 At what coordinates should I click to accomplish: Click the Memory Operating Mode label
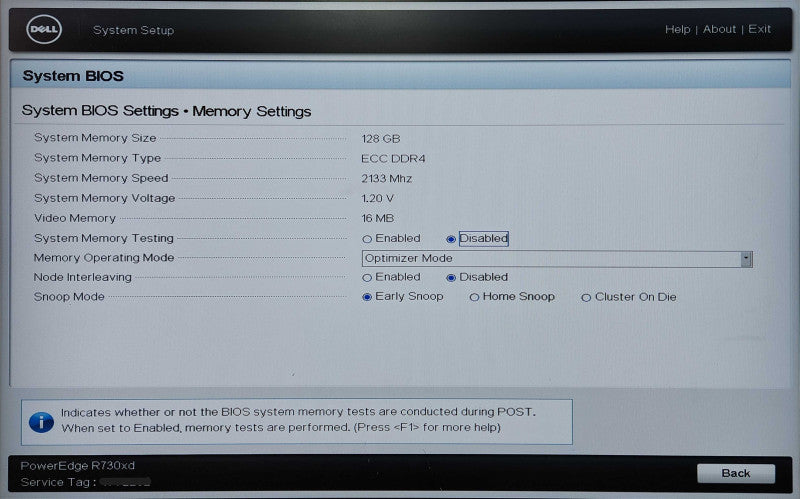point(104,258)
